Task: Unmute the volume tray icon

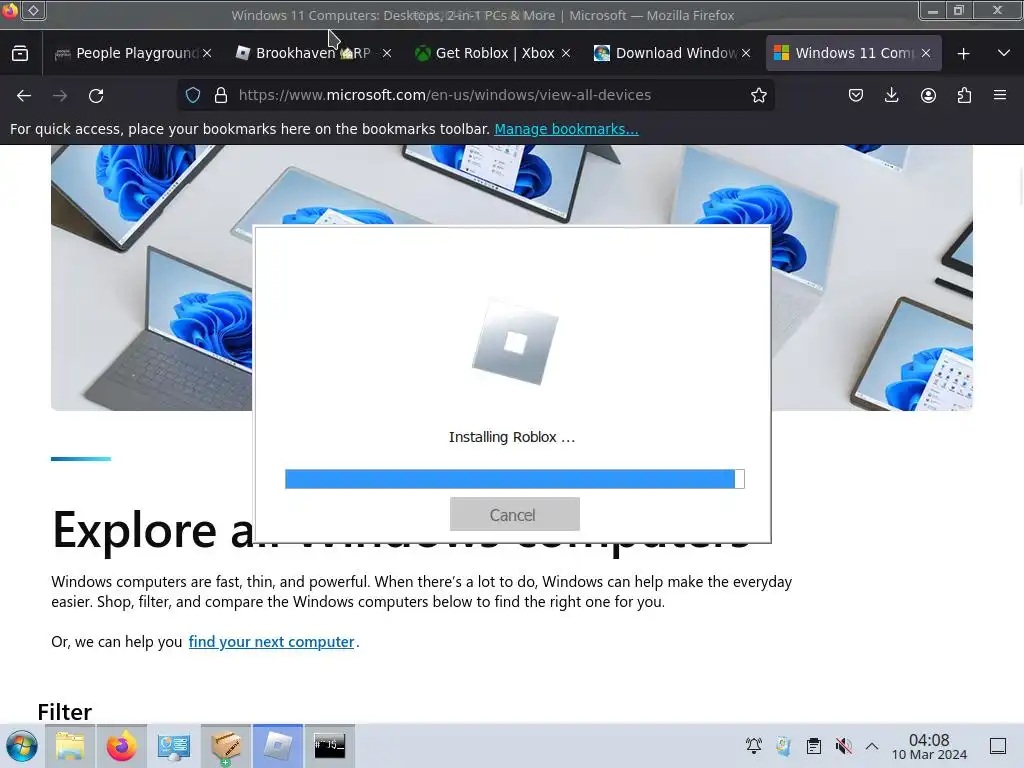Action: pyautogui.click(x=843, y=746)
